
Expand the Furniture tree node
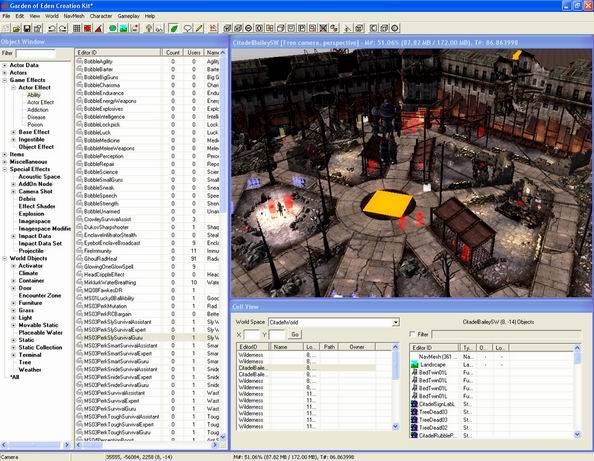[x=14, y=303]
